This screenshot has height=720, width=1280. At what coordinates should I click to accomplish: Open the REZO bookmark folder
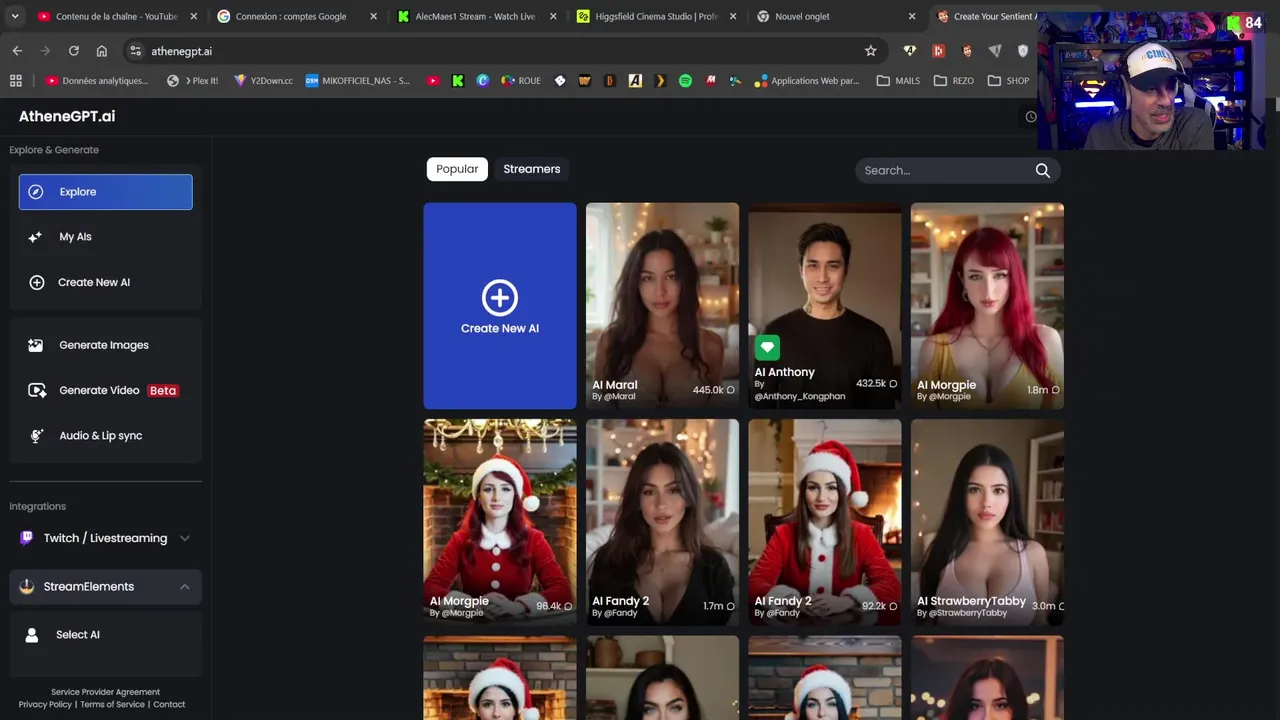tap(954, 81)
